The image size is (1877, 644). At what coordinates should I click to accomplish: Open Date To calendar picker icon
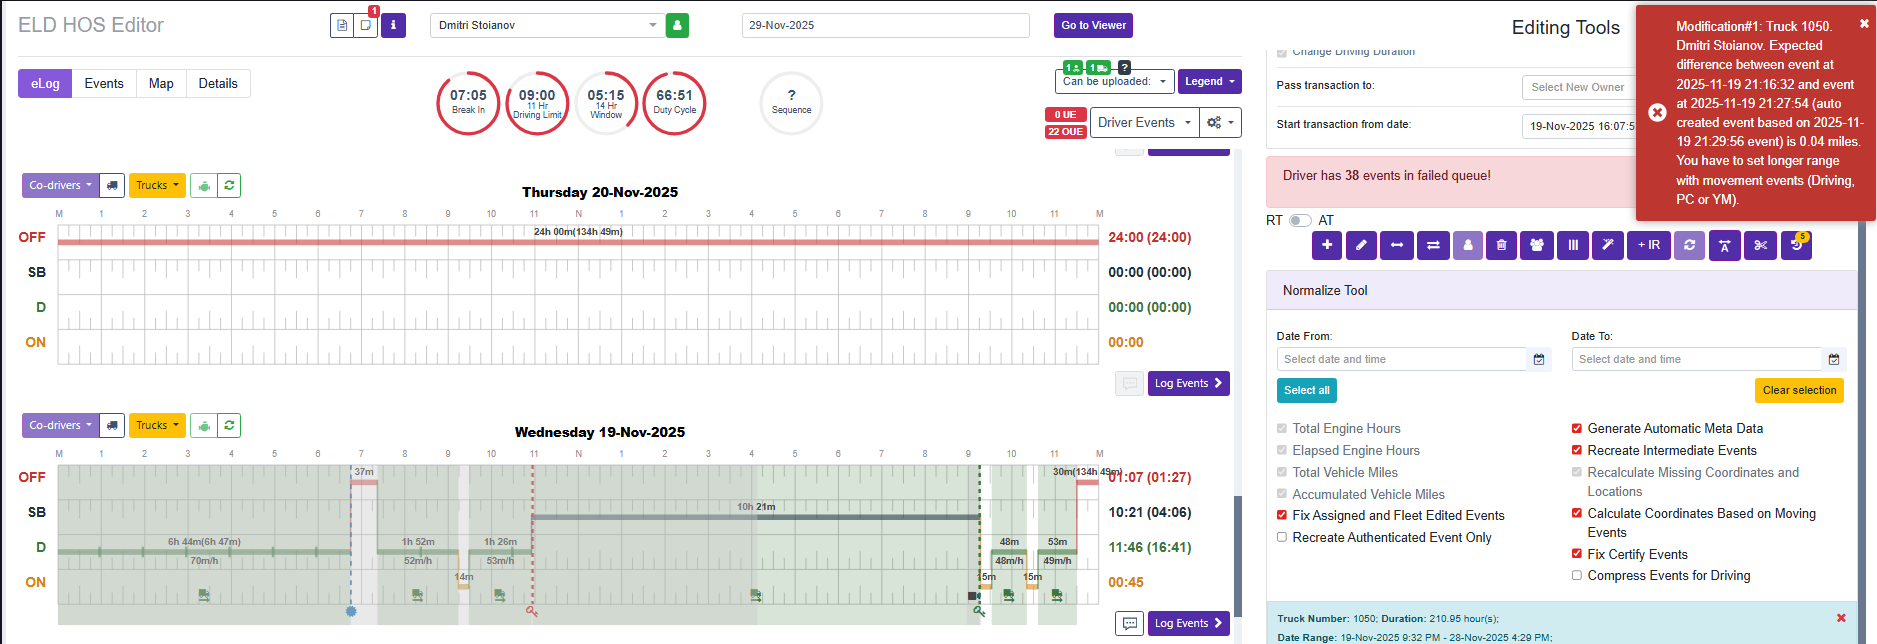[1834, 359]
